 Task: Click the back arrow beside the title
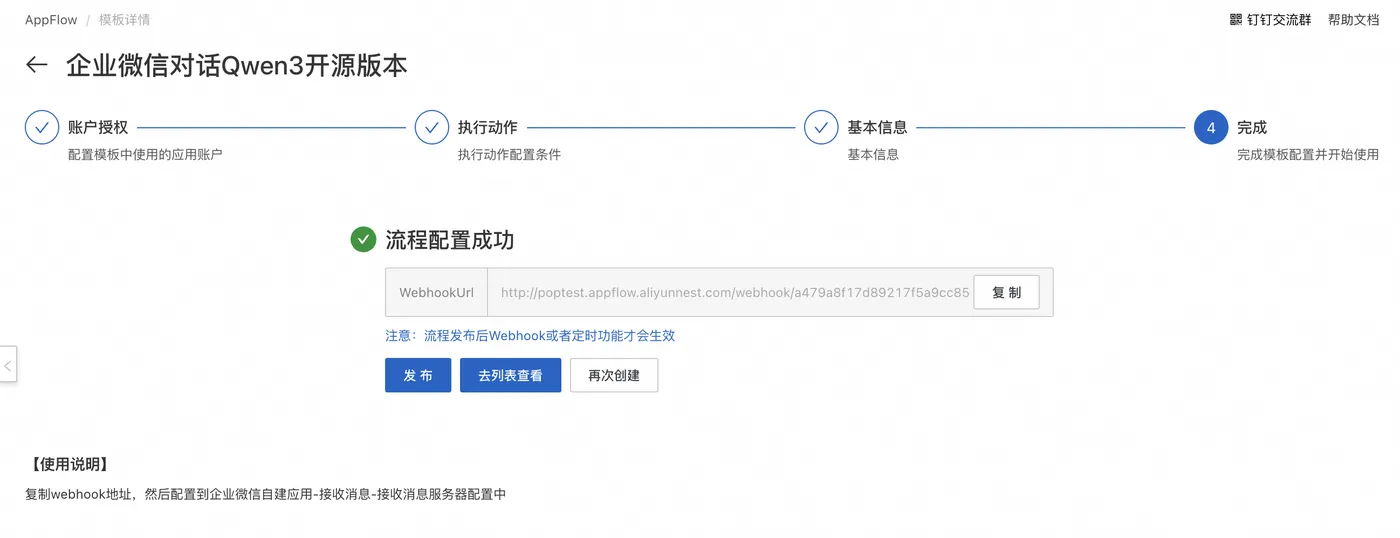tap(37, 65)
